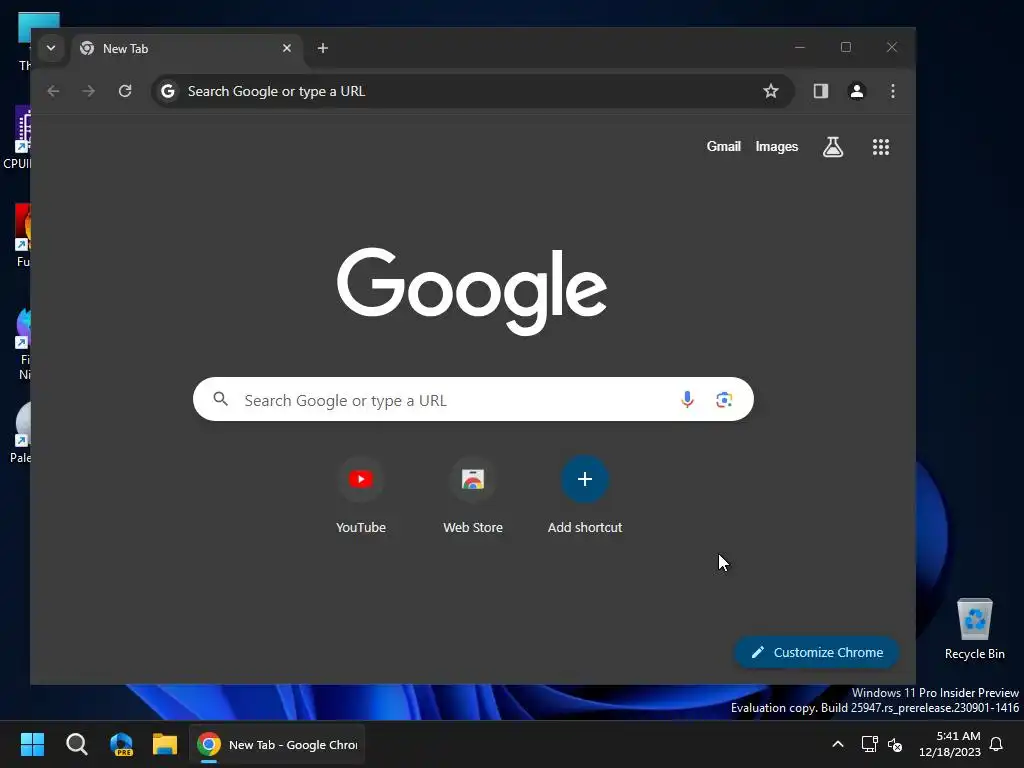Click the Customize Chrome button
This screenshot has height=768, width=1024.
click(816, 652)
